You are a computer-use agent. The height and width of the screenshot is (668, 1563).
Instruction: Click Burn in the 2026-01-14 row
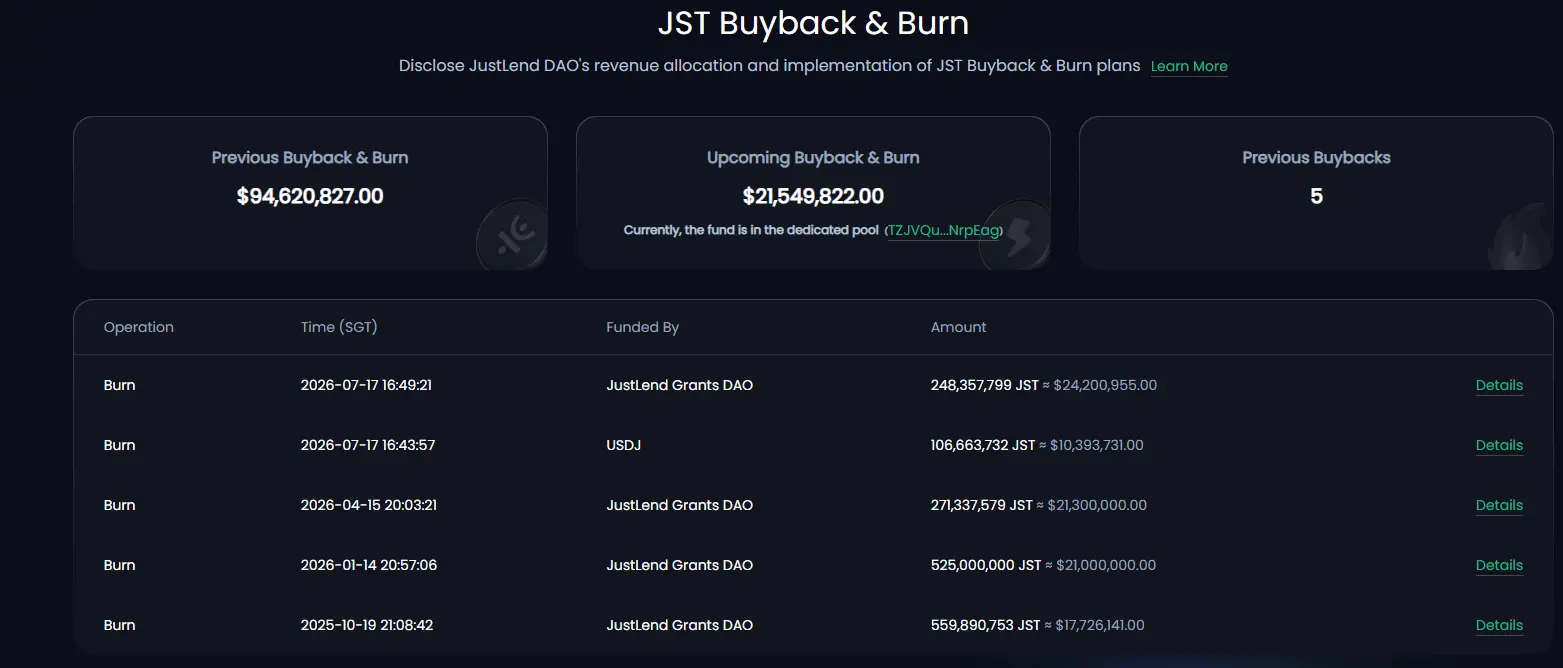click(119, 565)
